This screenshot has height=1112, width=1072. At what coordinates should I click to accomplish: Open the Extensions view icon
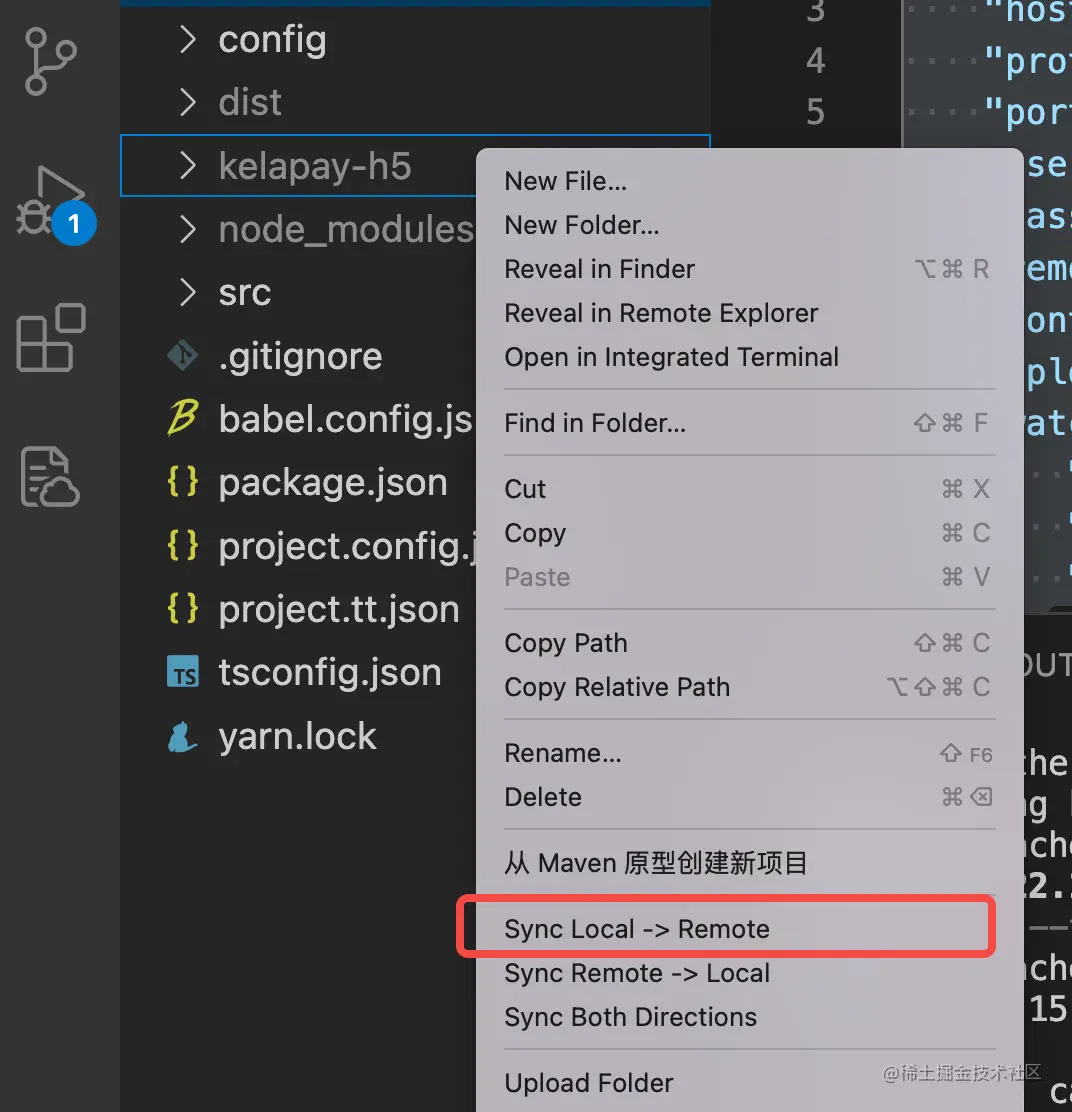click(51, 338)
